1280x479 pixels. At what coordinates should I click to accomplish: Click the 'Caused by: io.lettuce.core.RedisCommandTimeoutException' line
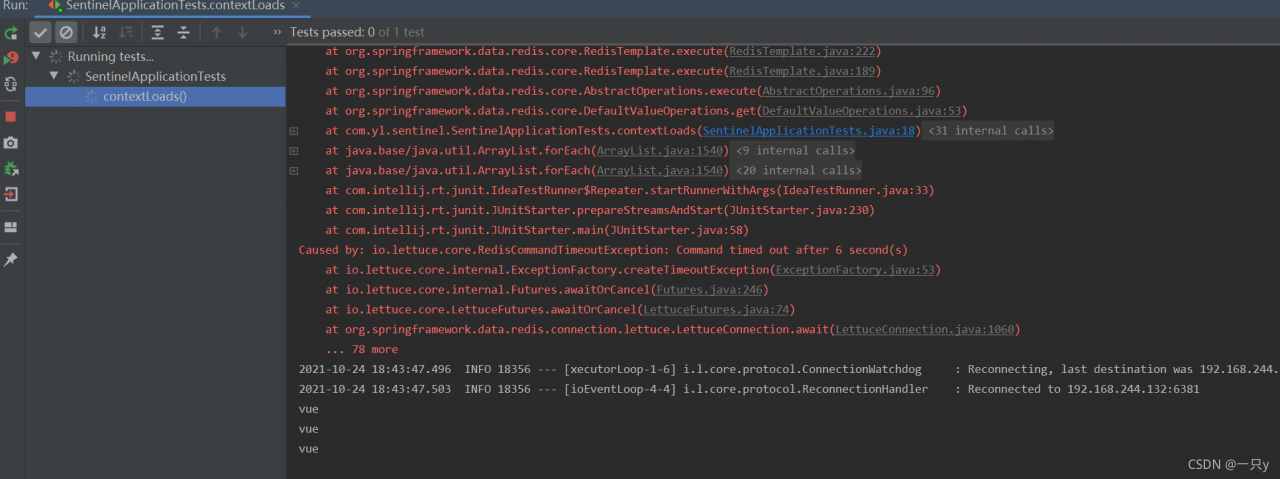[603, 250]
